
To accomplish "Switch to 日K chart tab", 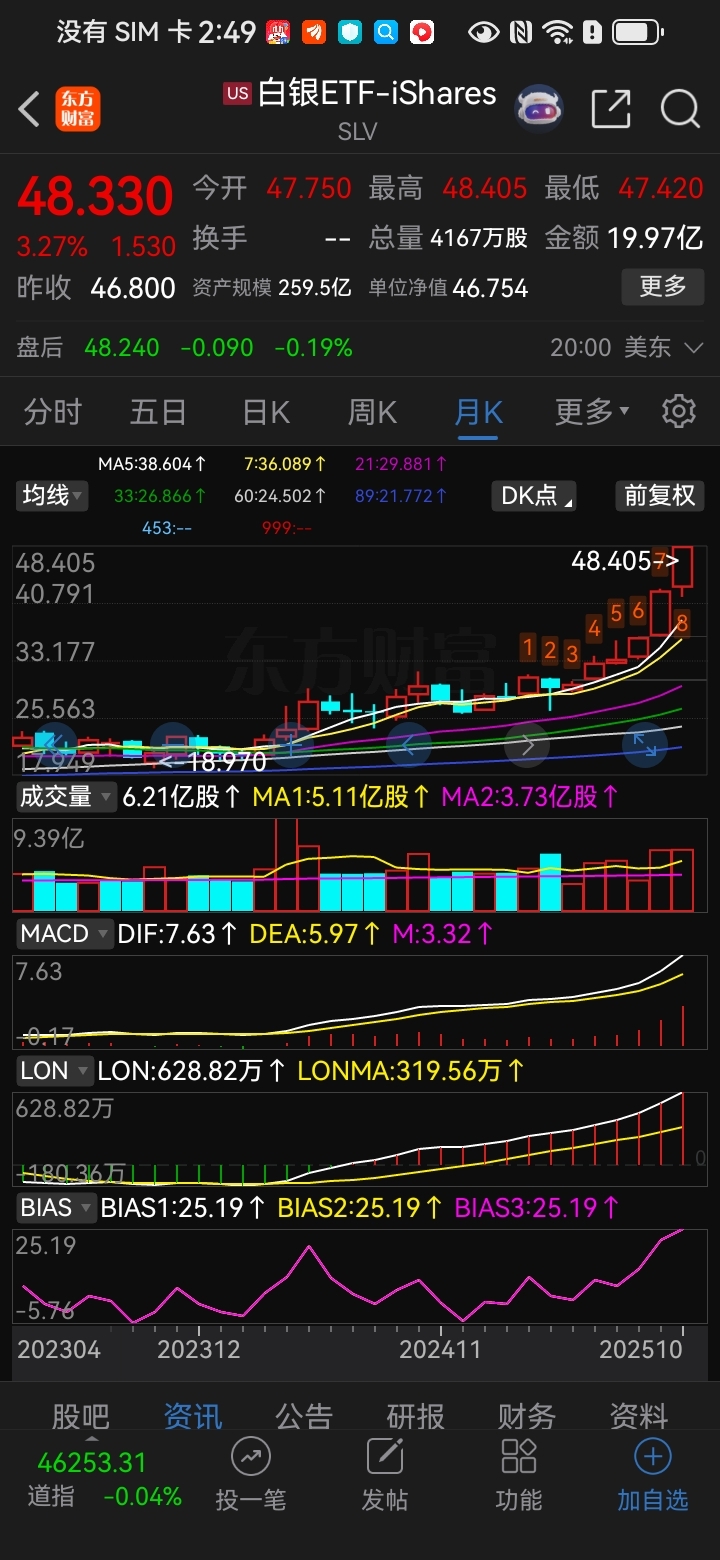I will (x=266, y=411).
